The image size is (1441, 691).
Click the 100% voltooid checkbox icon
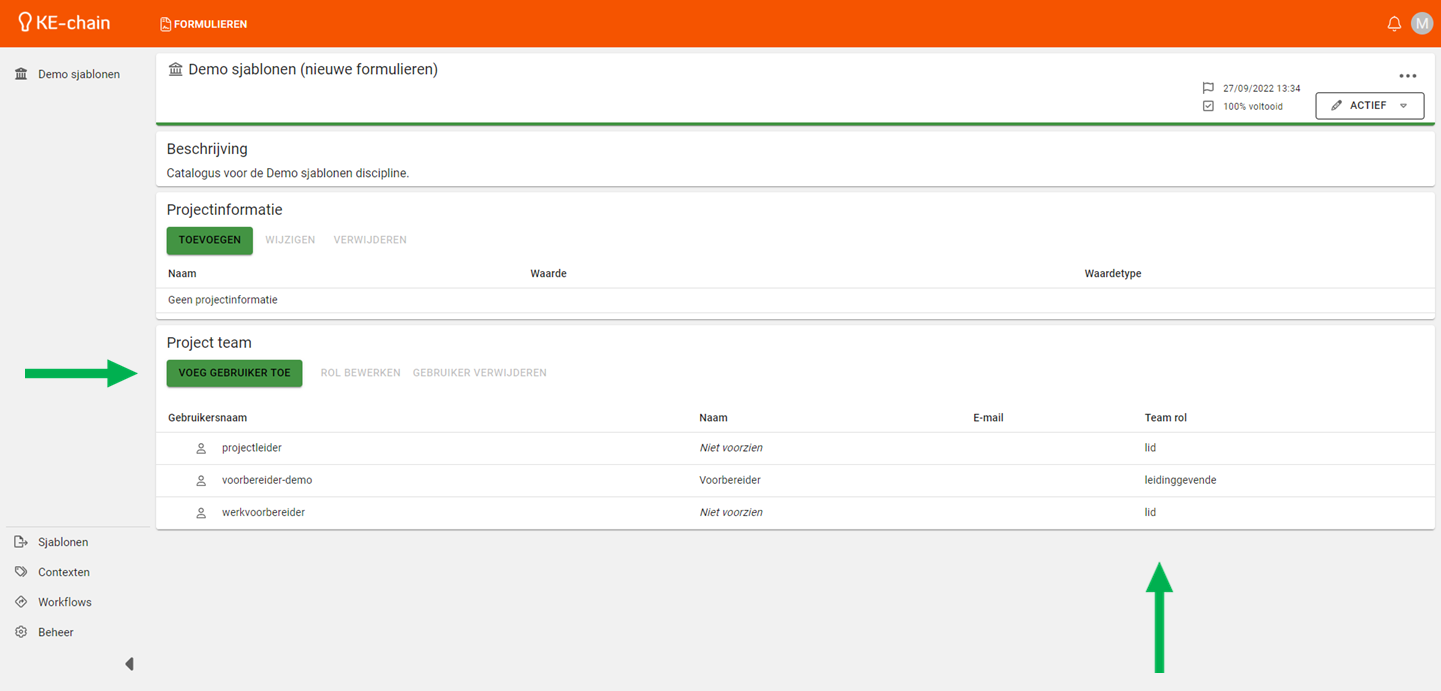[x=1208, y=106]
